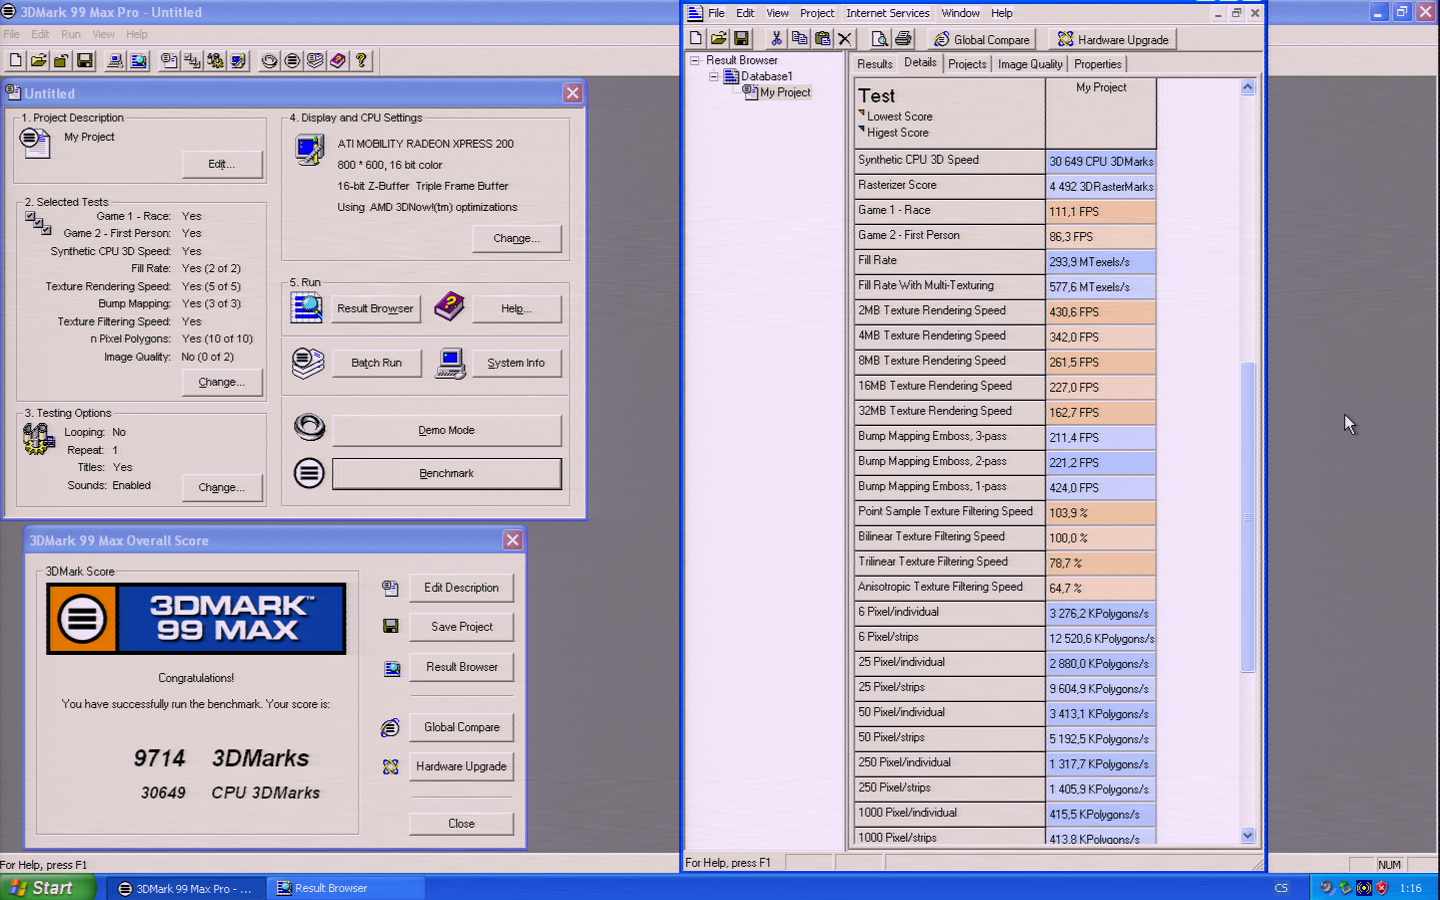Click New document icon in Result Browser toolbar
The image size is (1440, 900).
696,38
